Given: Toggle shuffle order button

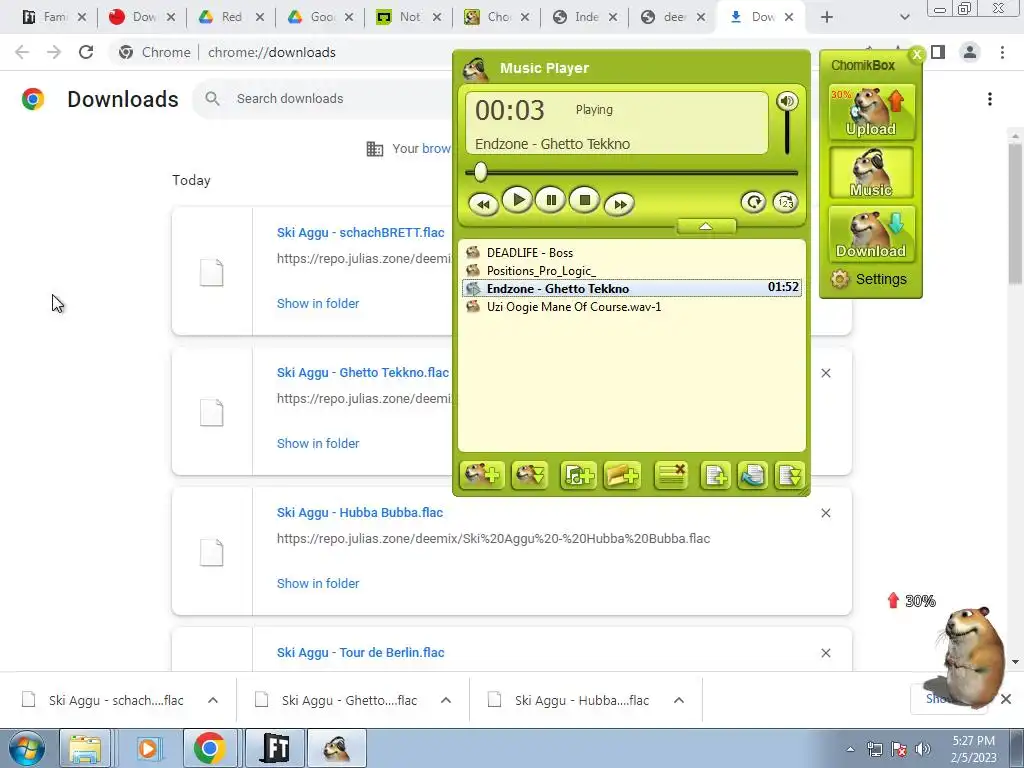Looking at the screenshot, I should 785,202.
